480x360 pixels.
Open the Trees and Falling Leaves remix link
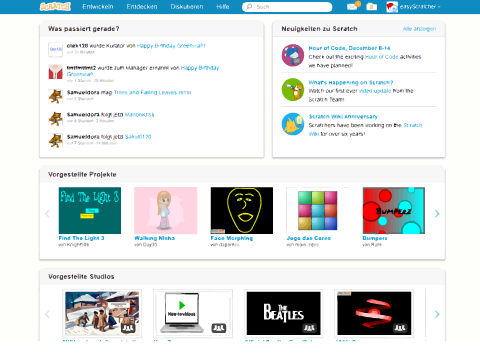tap(153, 92)
